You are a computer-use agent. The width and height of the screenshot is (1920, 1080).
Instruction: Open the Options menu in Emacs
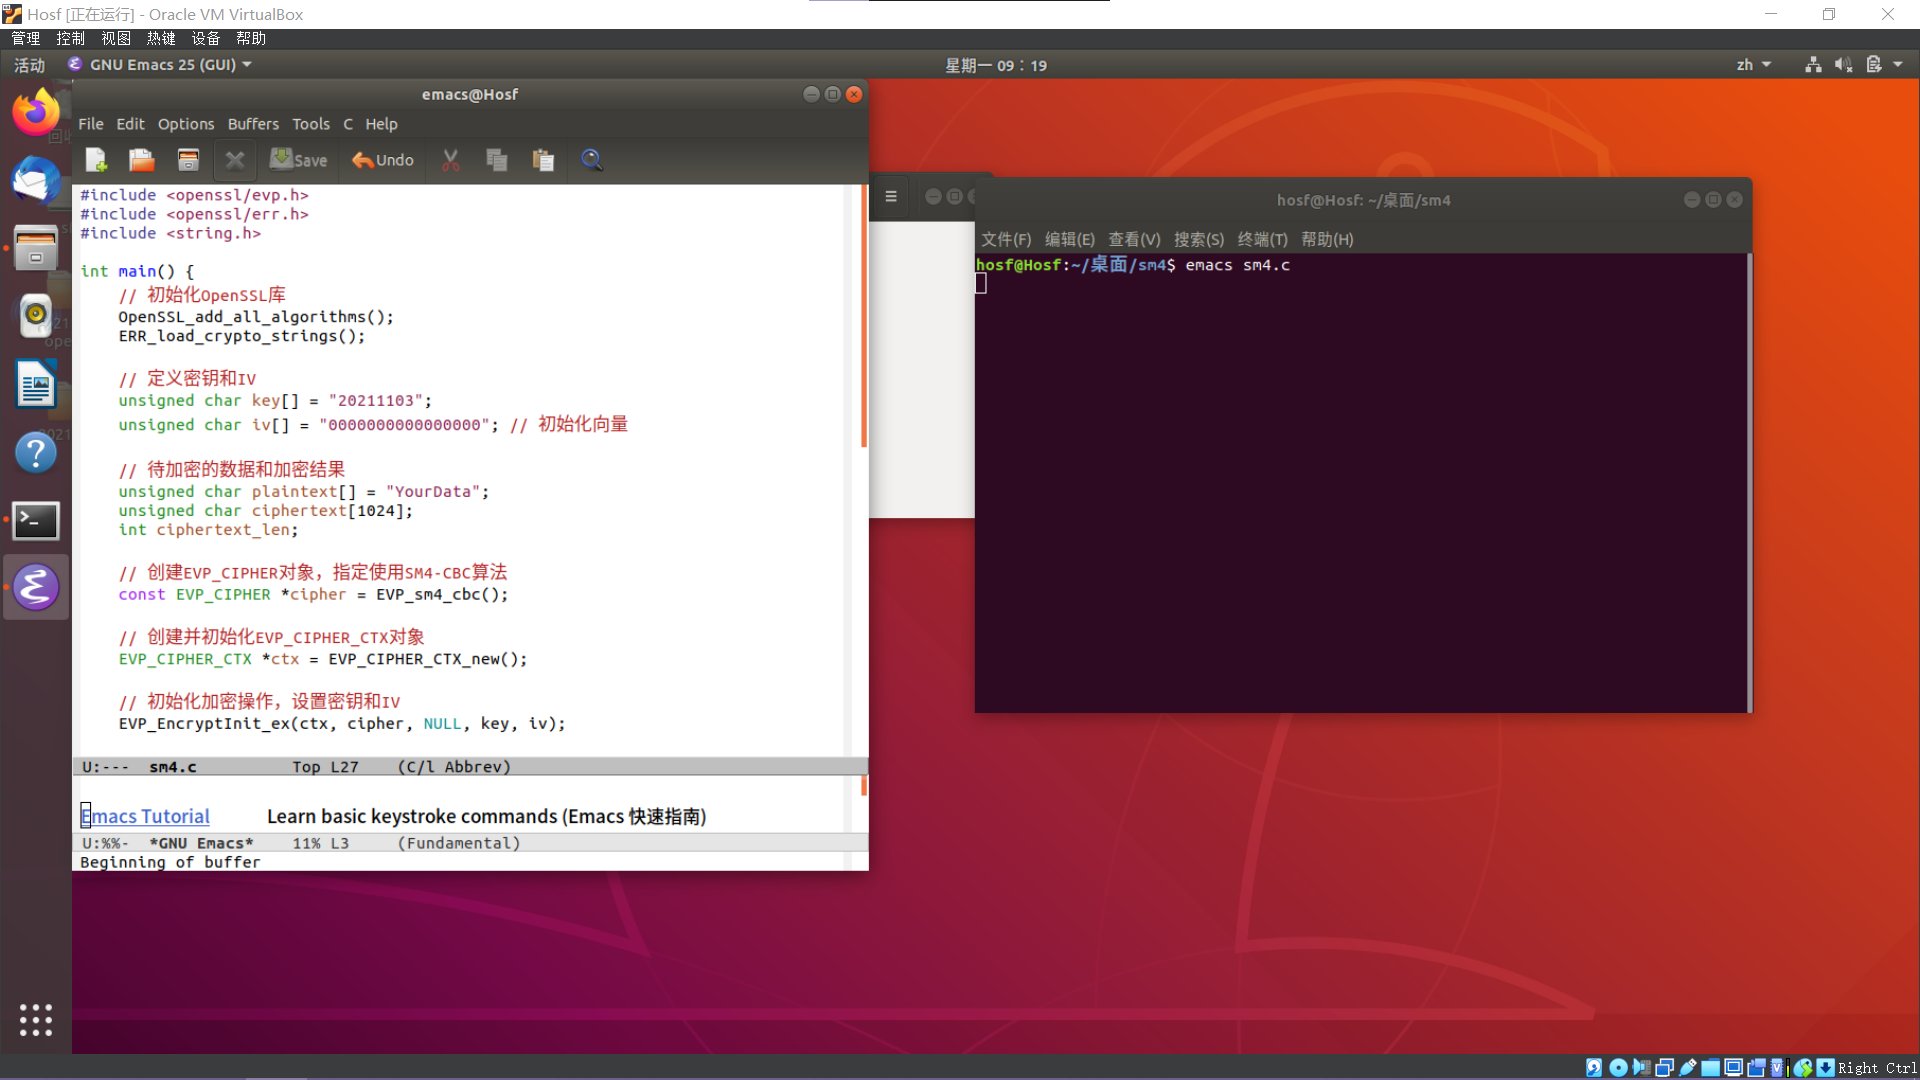point(186,124)
